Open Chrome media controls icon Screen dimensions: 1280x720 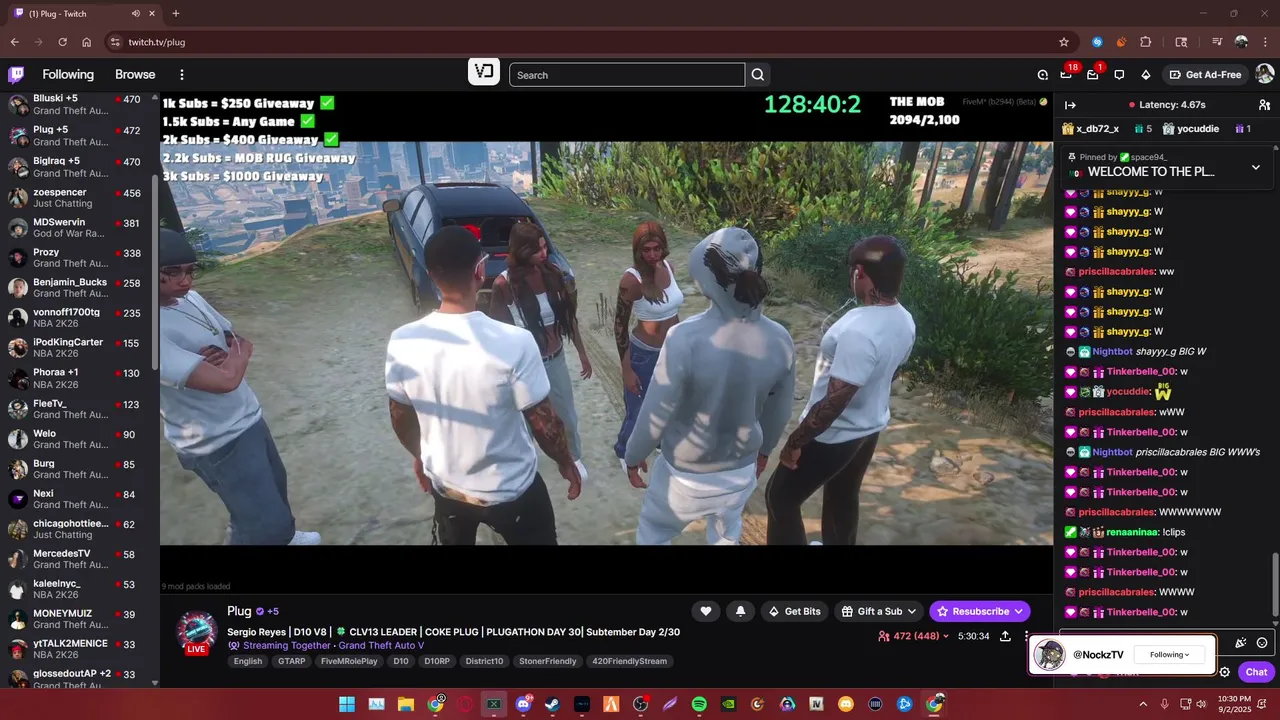coord(1217,42)
